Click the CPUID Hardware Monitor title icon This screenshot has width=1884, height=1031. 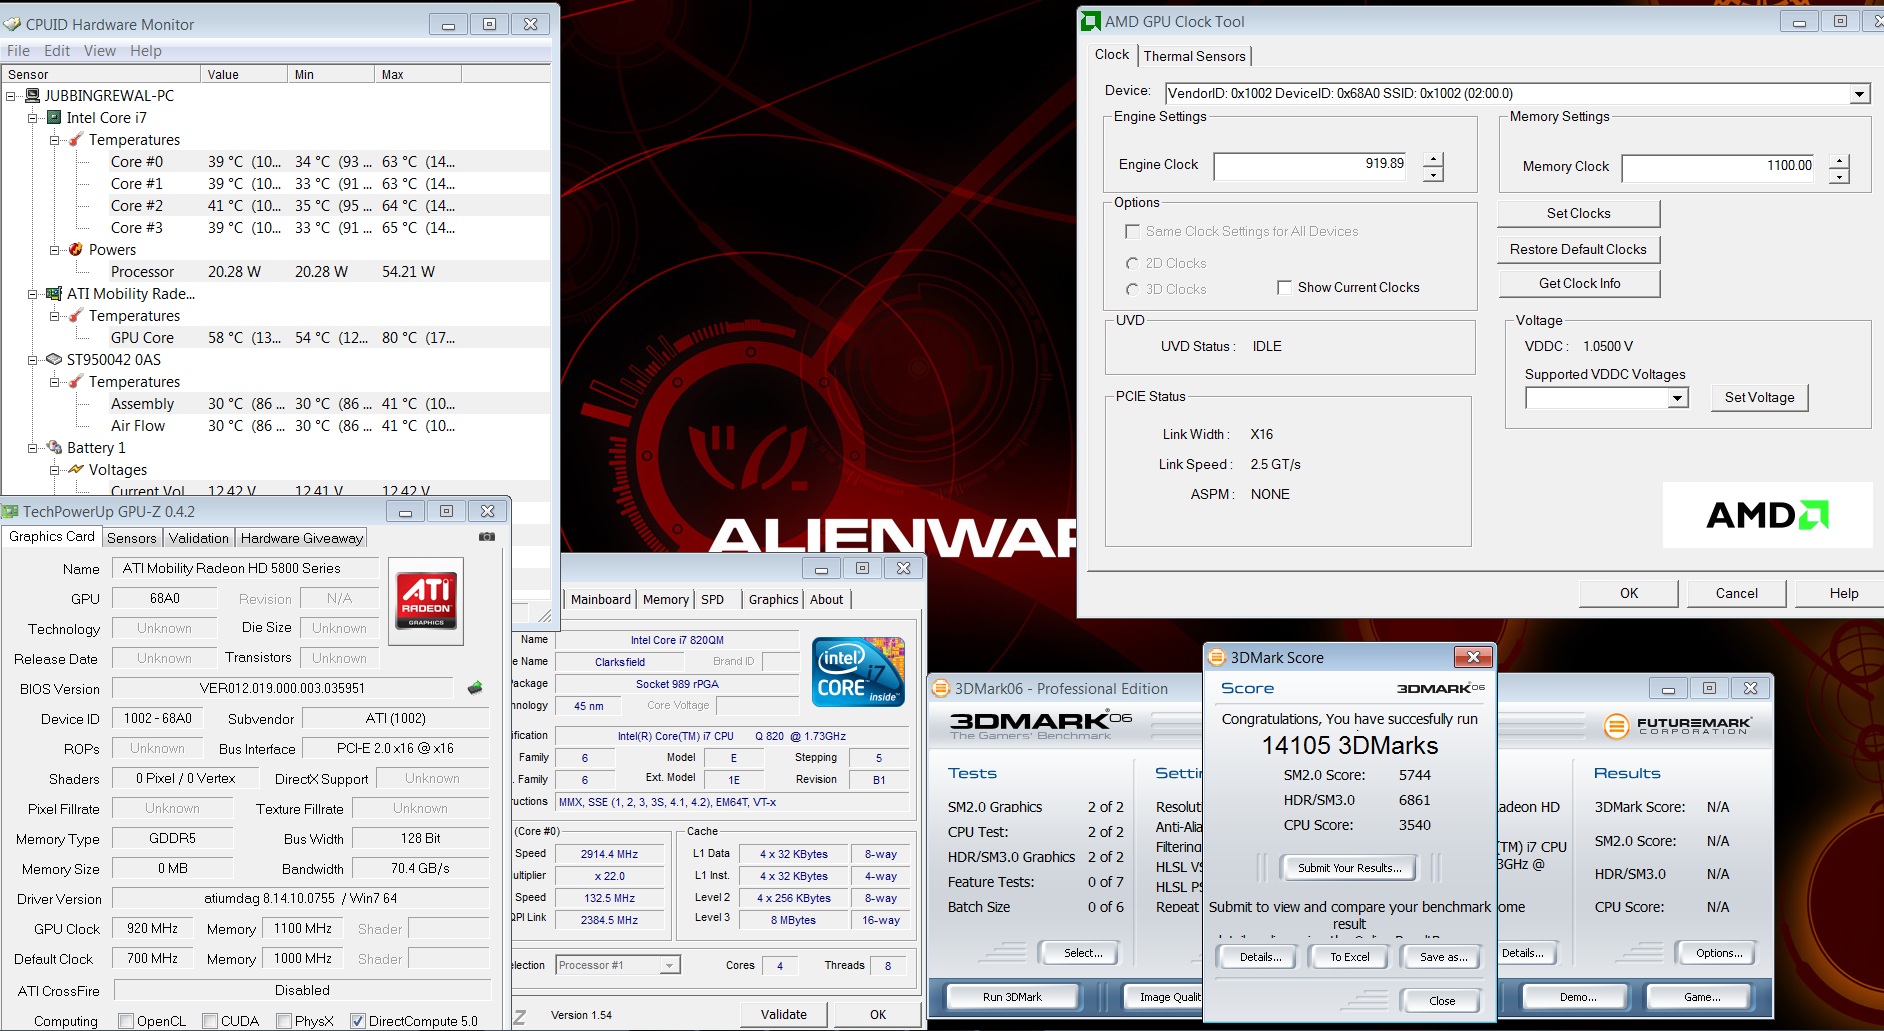tap(12, 24)
